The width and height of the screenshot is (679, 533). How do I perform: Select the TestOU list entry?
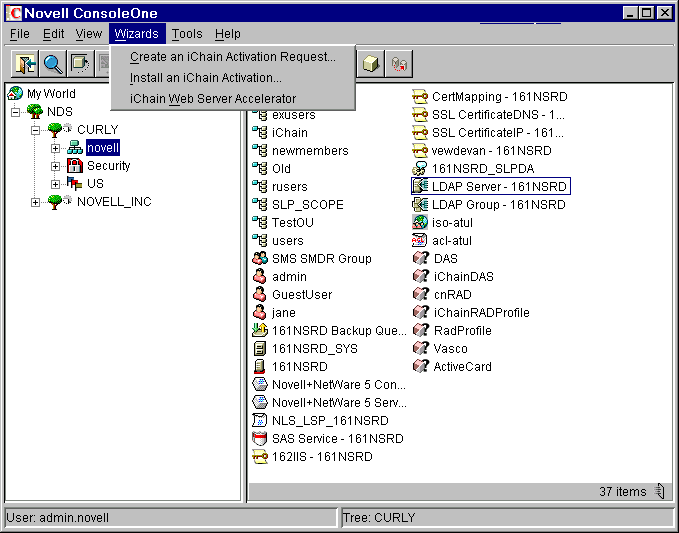(293, 223)
